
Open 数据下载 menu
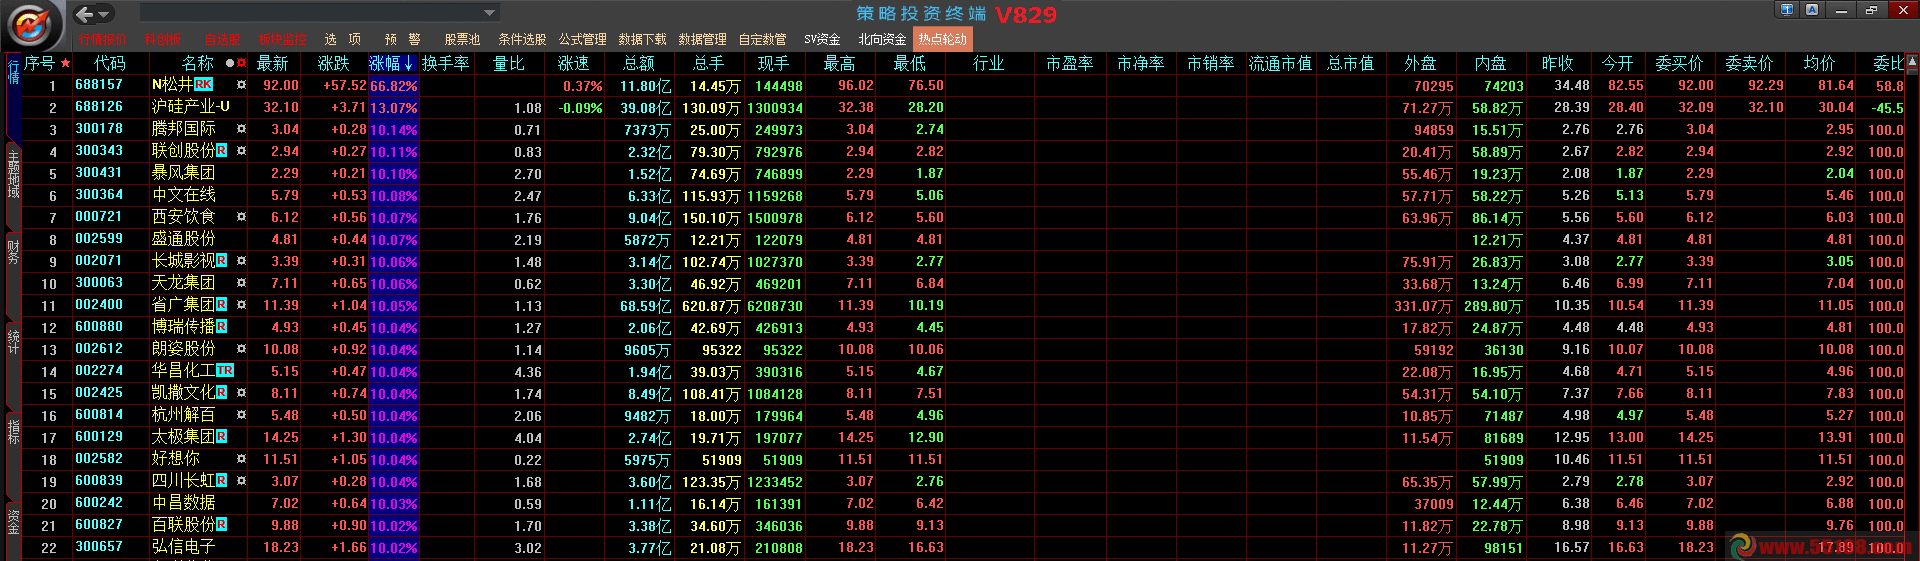[642, 39]
